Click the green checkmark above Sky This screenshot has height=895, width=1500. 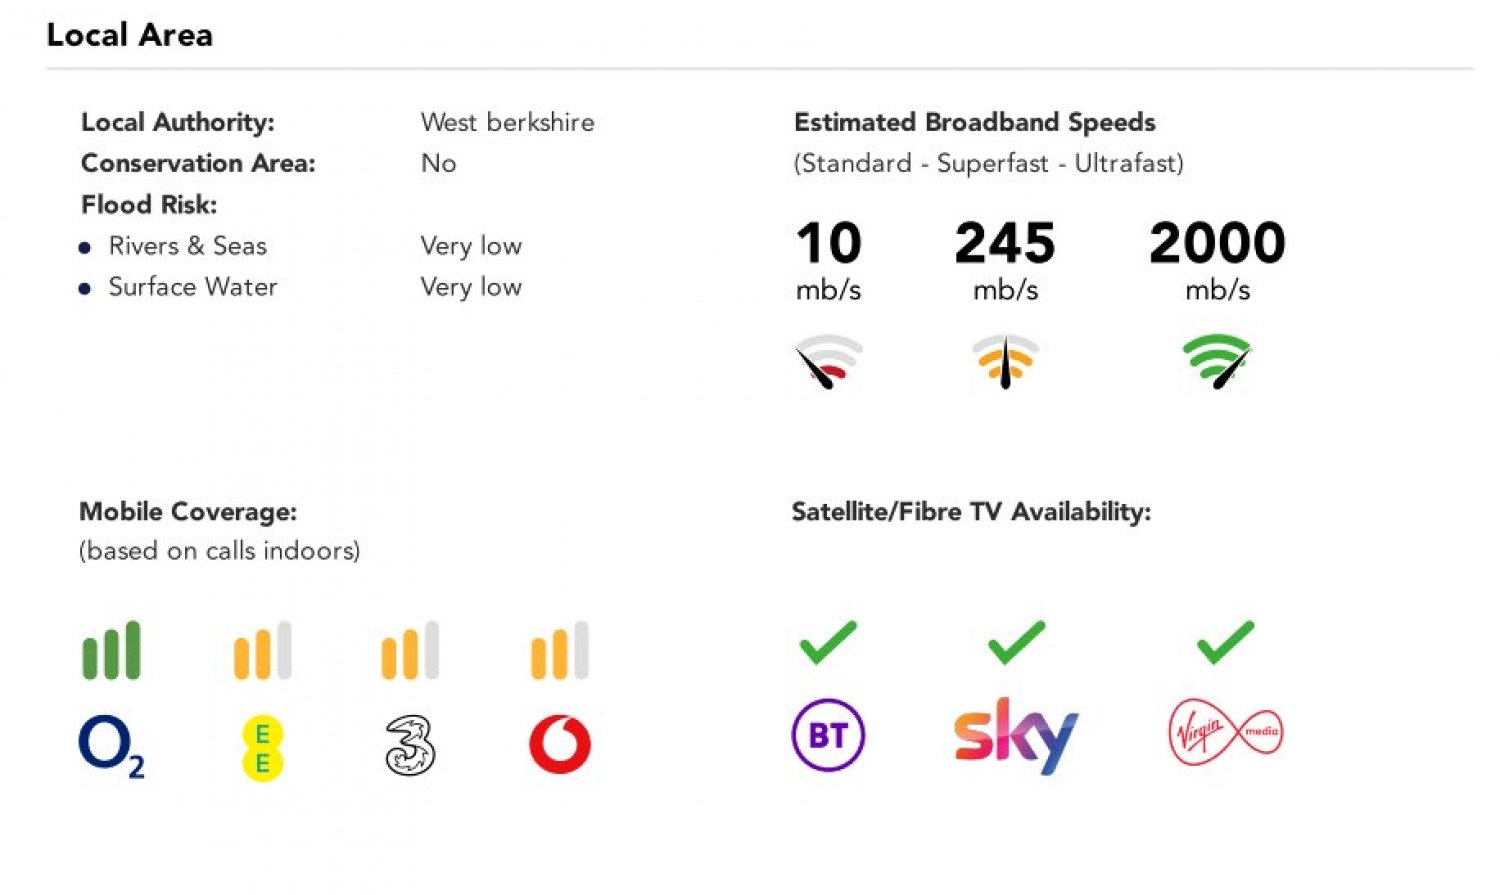pyautogui.click(x=1016, y=643)
